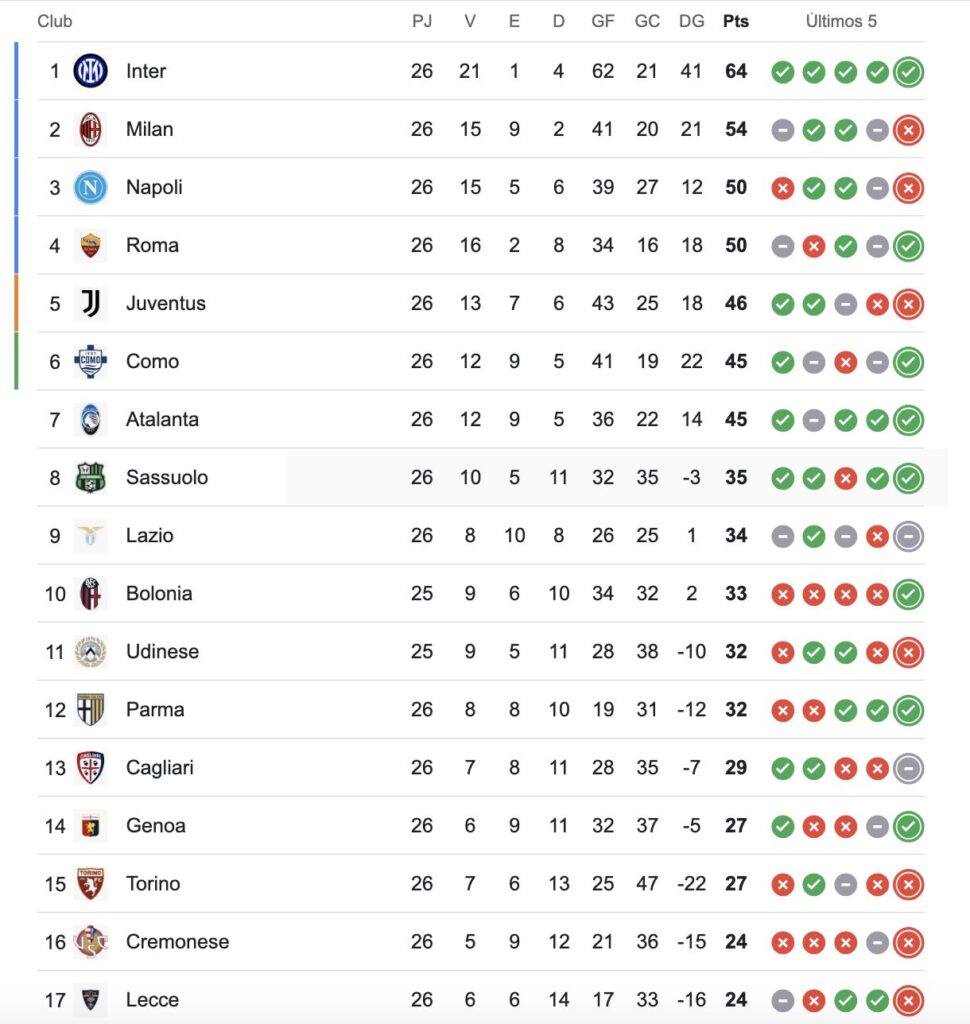The image size is (970, 1024).
Task: Click the Club column header
Action: pos(55,21)
